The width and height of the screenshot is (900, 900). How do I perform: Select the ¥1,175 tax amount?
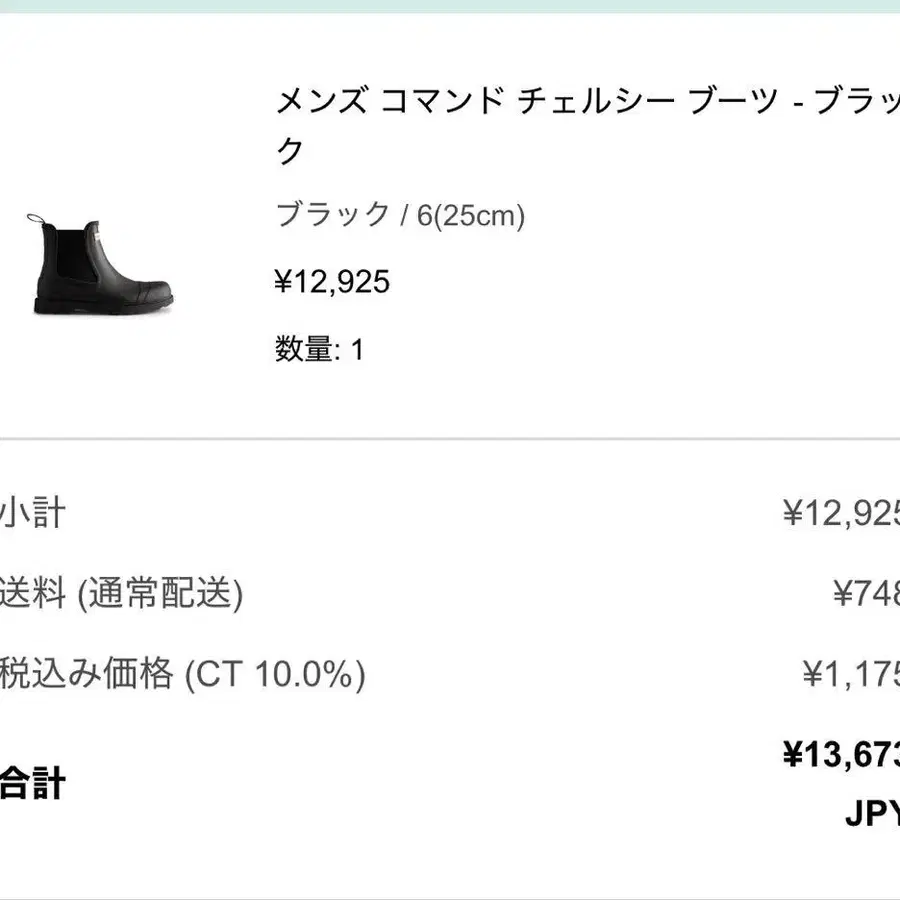coord(852,675)
